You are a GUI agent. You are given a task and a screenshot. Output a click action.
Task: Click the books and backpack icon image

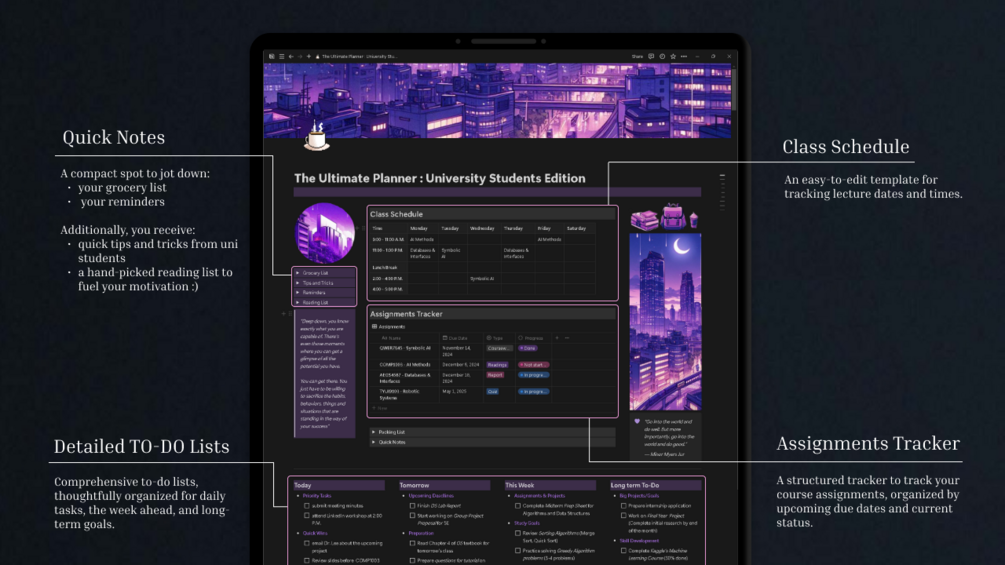coord(665,217)
